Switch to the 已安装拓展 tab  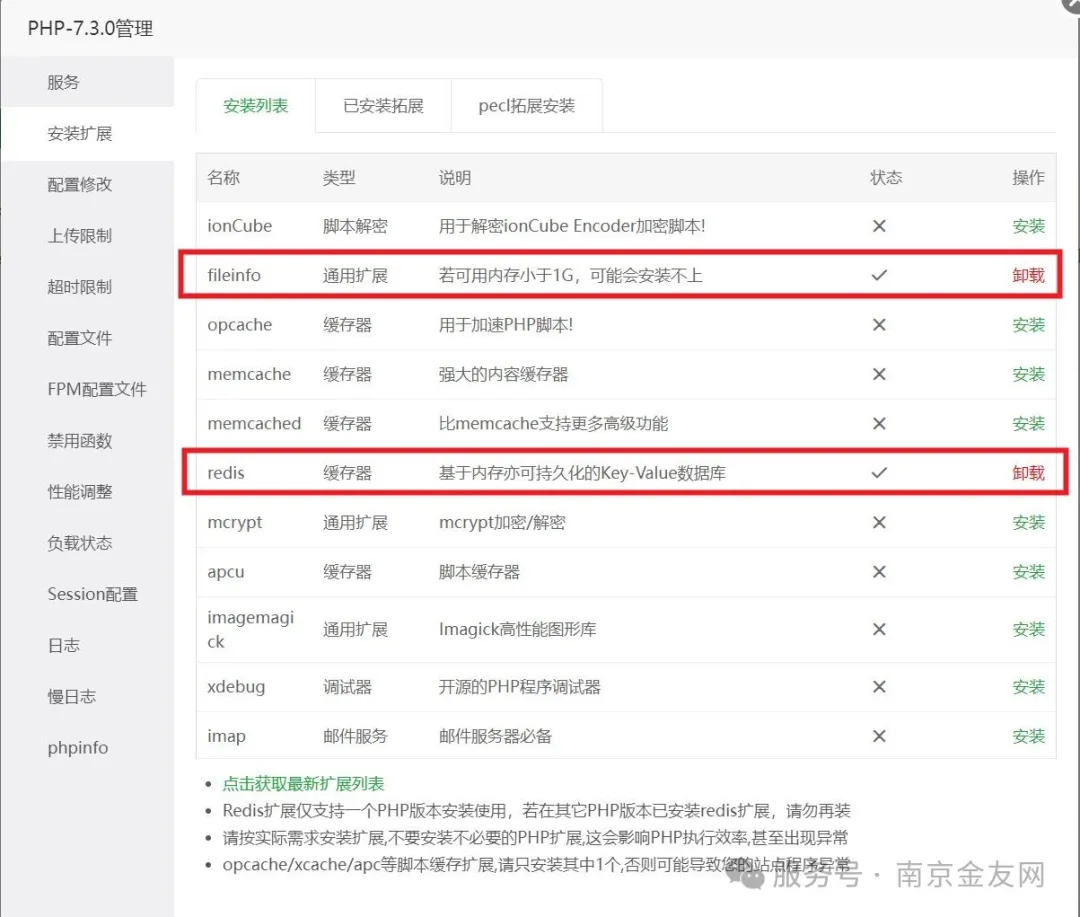[x=383, y=105]
